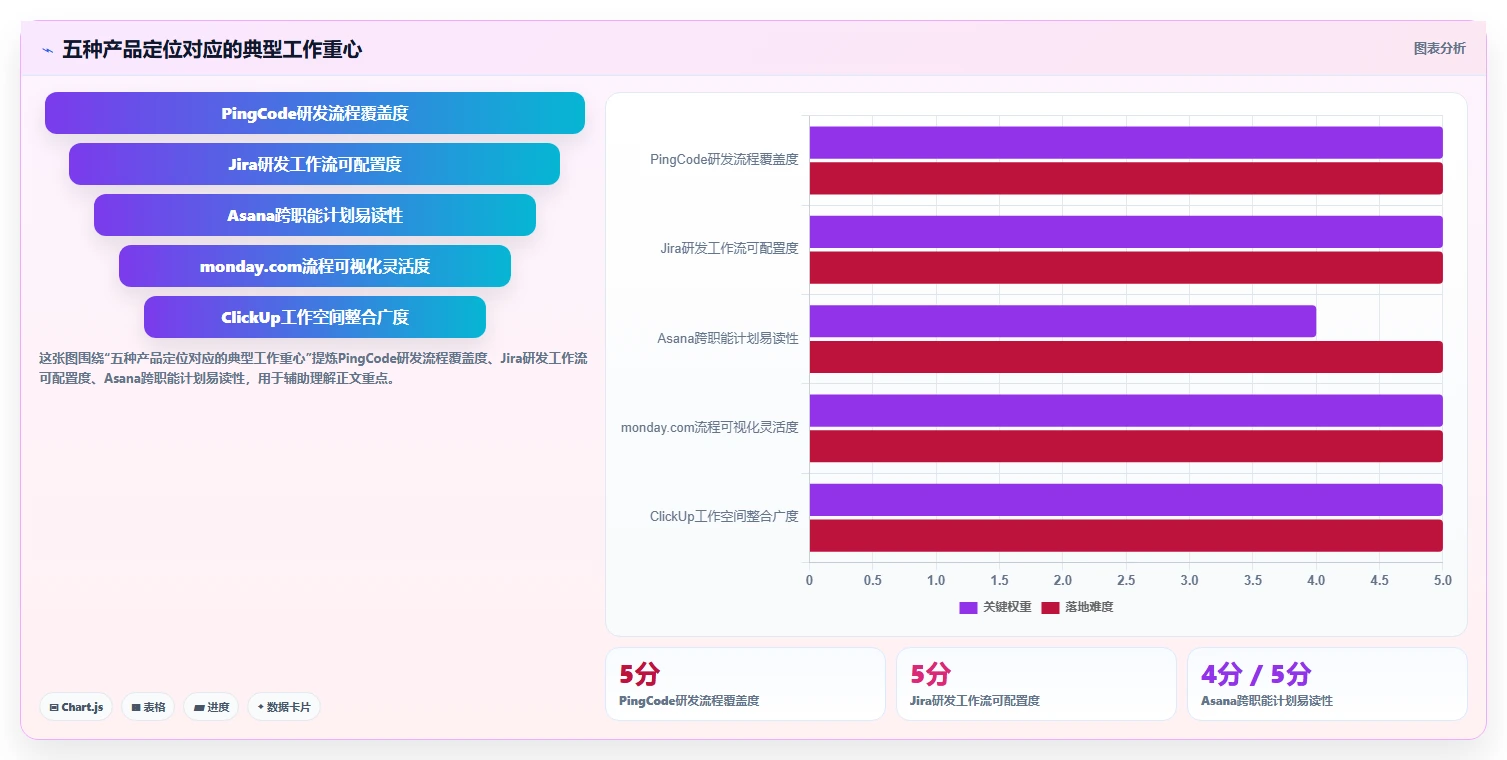Click the 表格 tag

(148, 707)
